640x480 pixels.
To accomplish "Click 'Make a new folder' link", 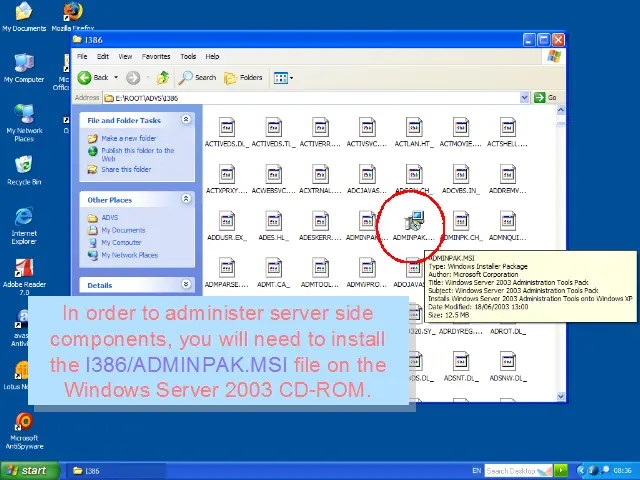I will [x=128, y=139].
